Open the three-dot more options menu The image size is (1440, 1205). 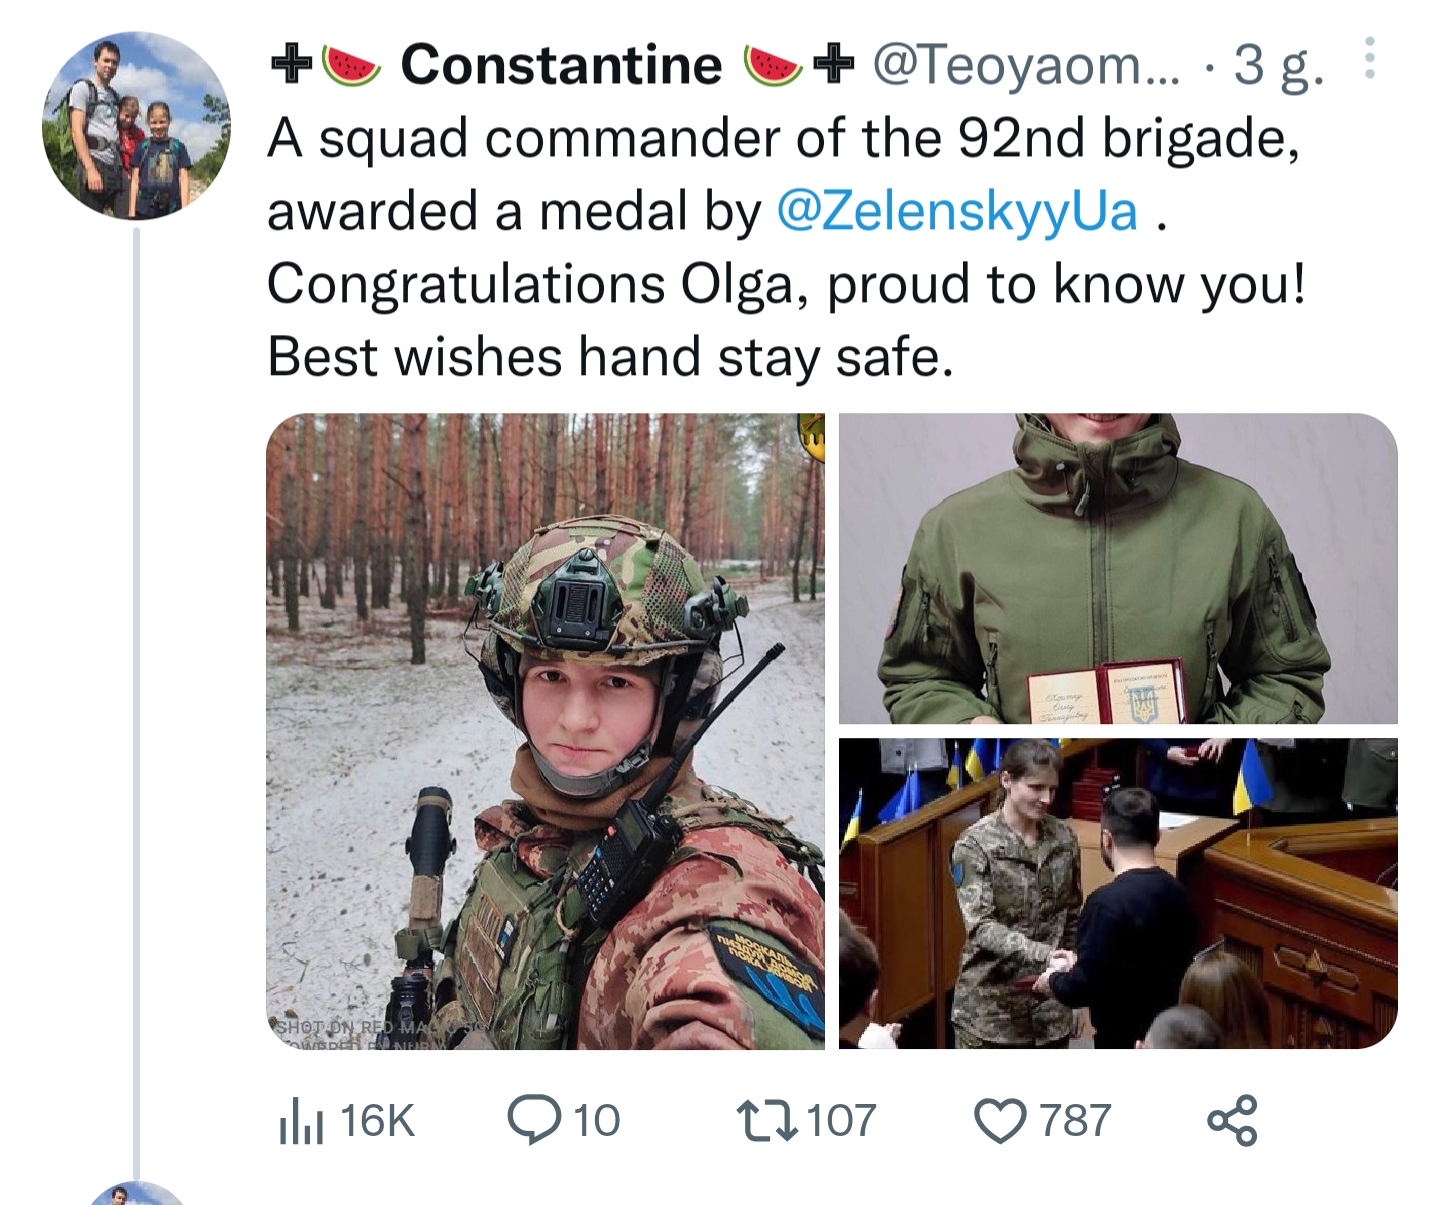(x=1370, y=59)
